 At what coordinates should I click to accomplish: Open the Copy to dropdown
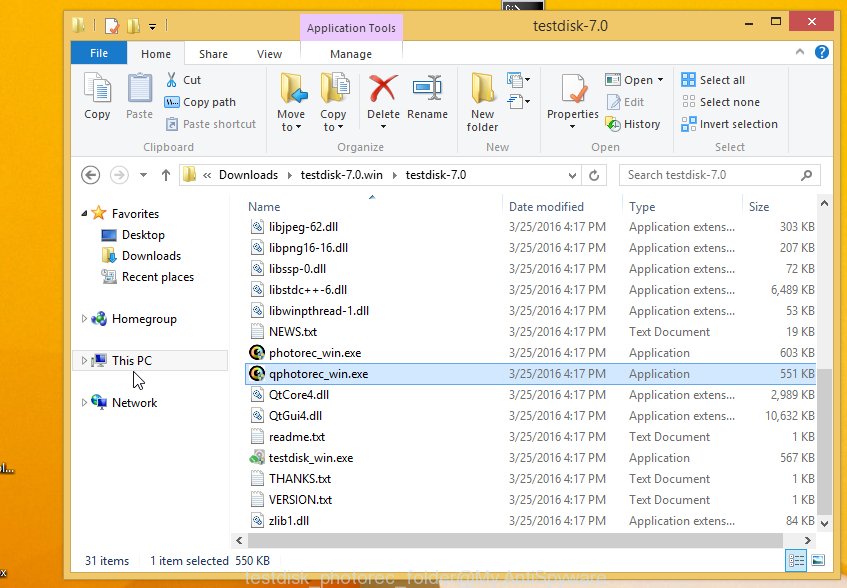(333, 120)
